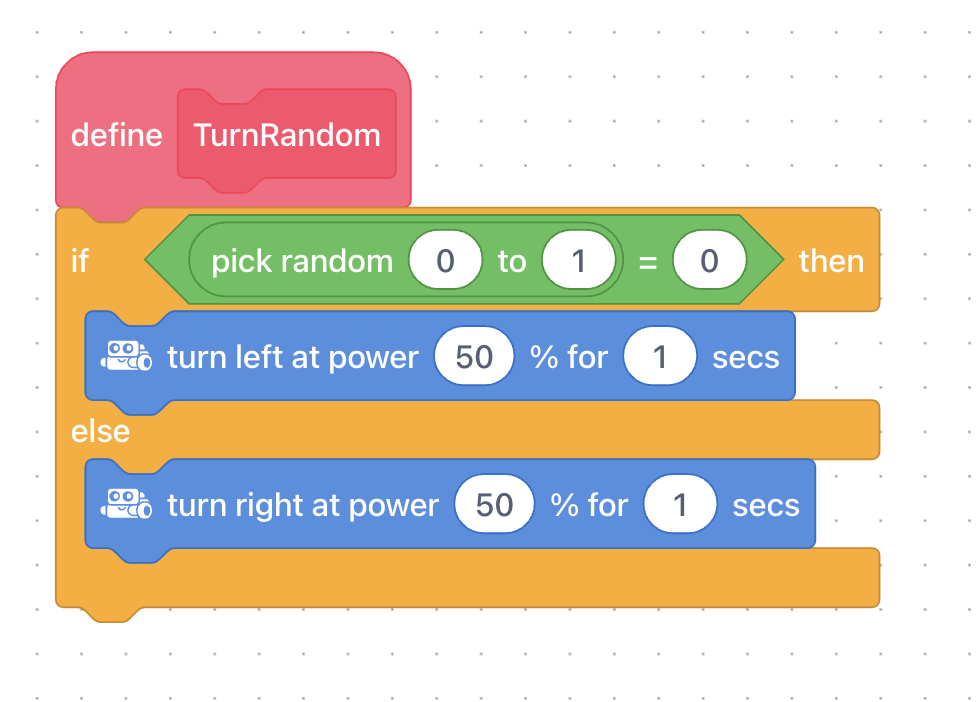Edit turn right power value 50

point(494,504)
